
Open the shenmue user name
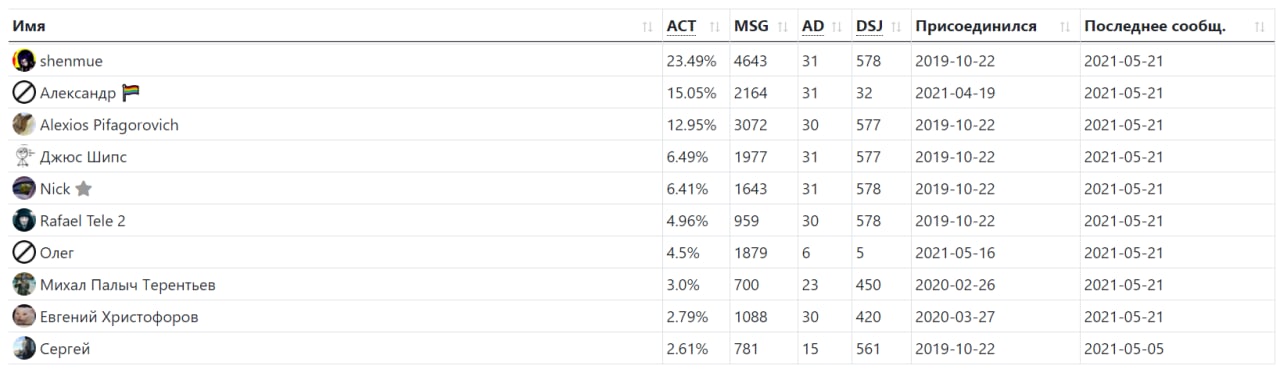(x=71, y=61)
